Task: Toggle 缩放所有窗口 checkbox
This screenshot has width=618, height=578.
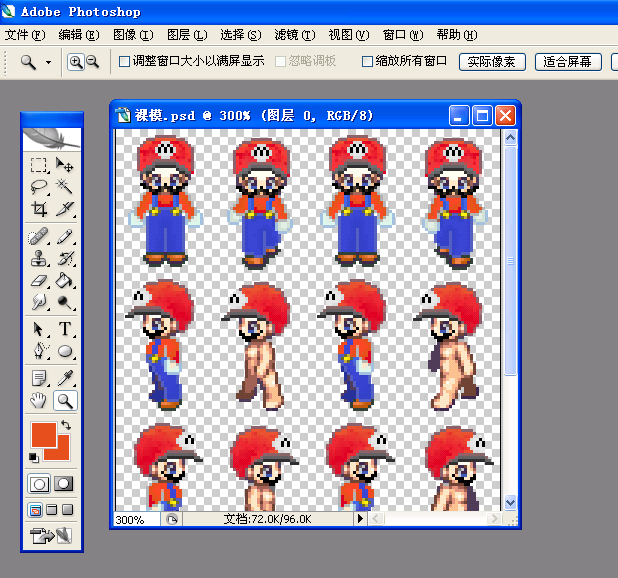Action: pos(367,61)
